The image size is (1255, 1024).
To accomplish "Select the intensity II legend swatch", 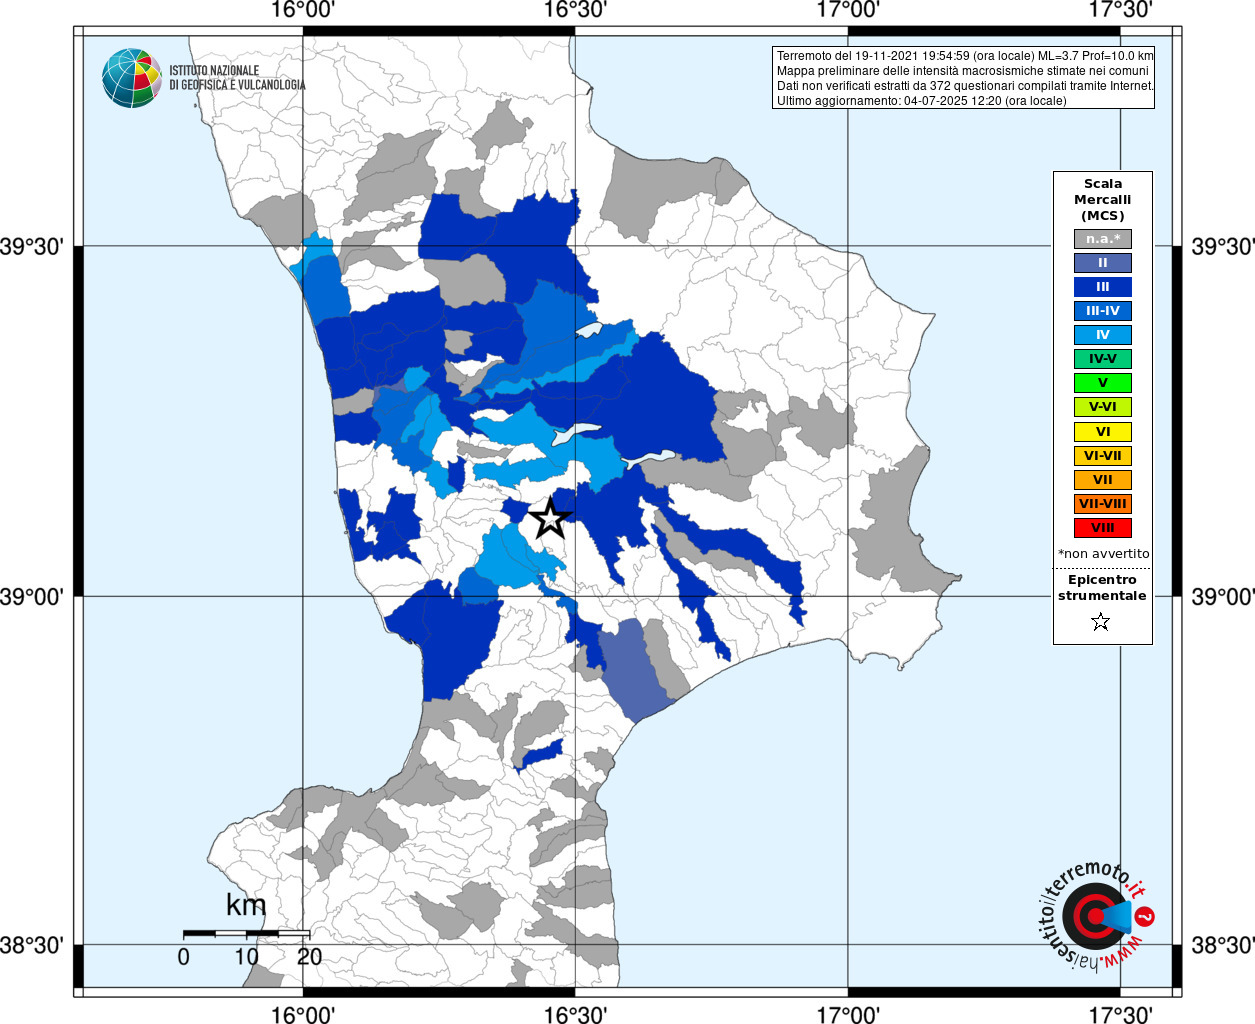I will [x=1103, y=263].
